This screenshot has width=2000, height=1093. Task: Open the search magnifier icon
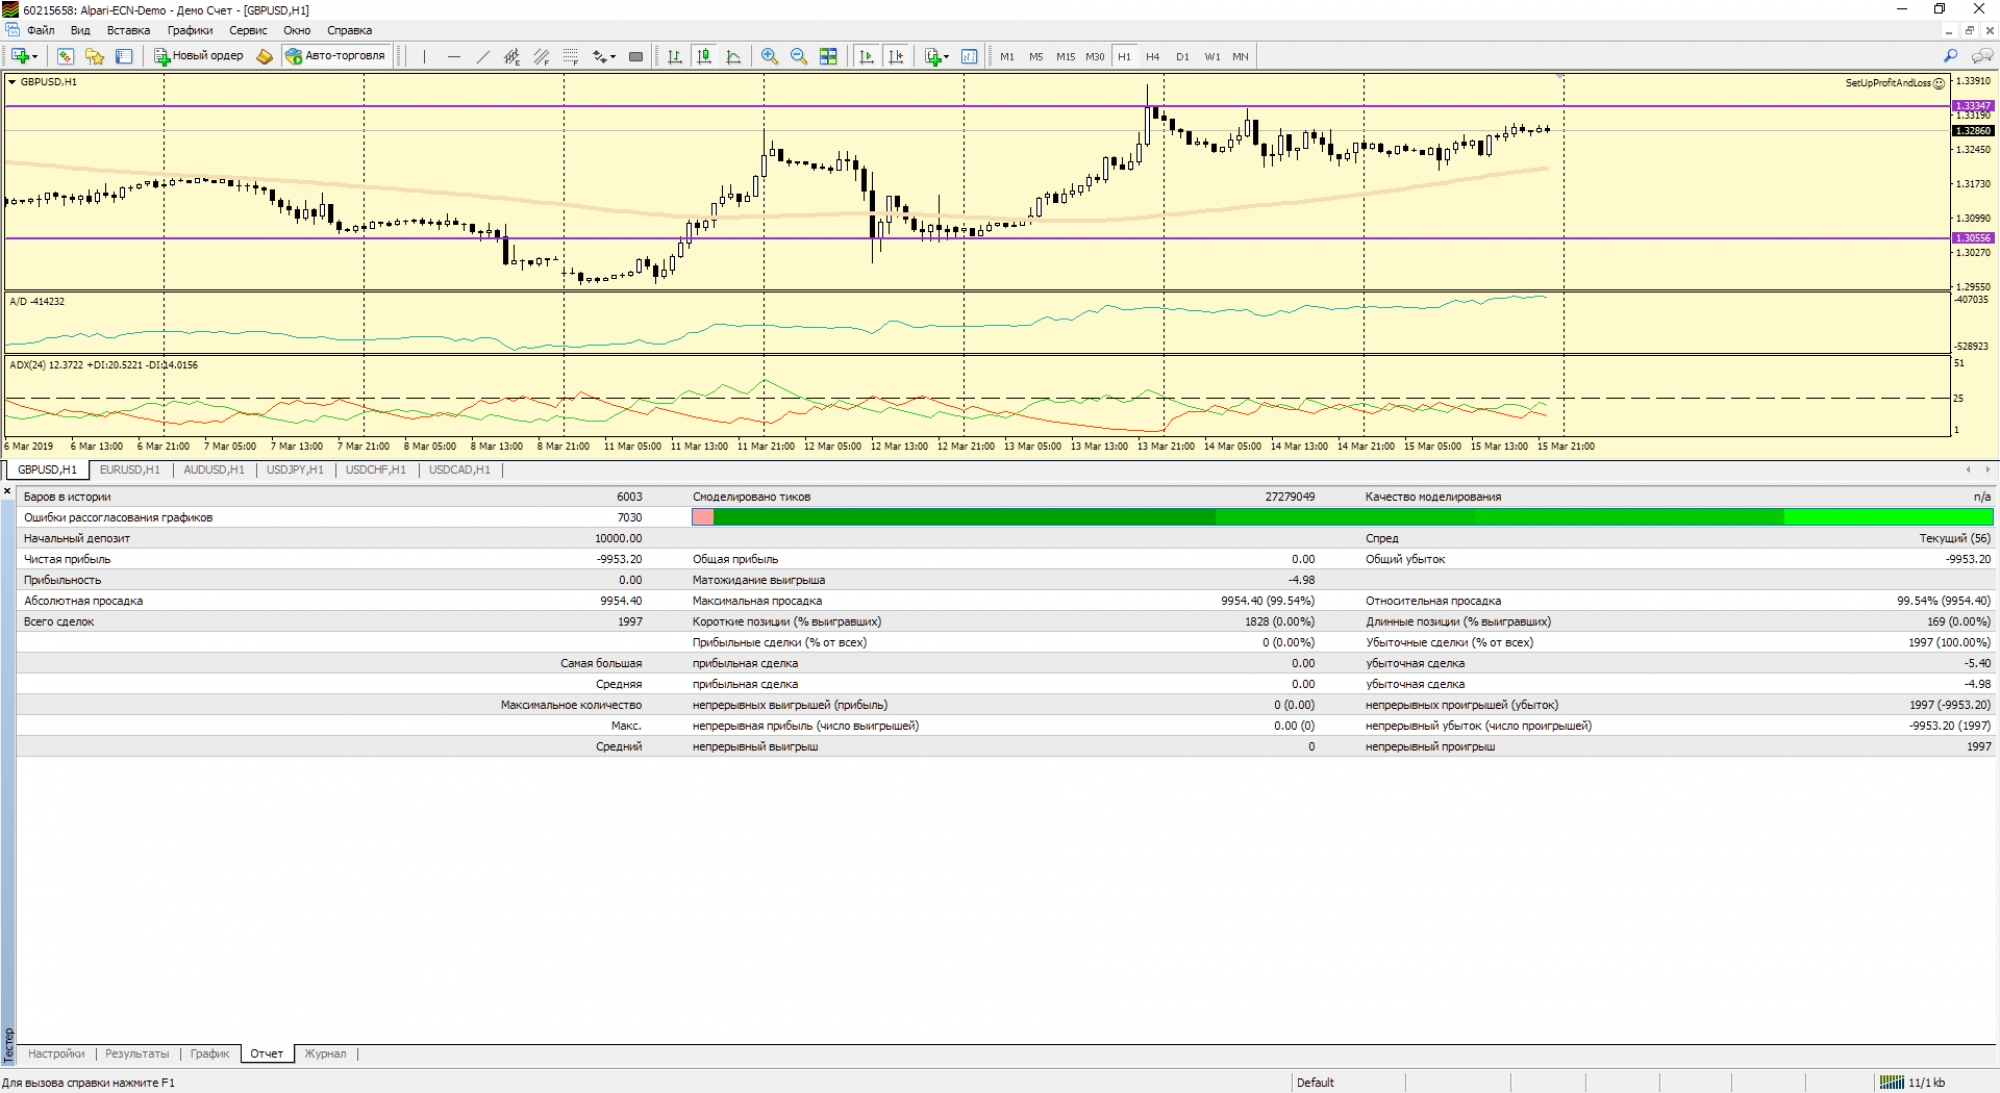[1950, 57]
